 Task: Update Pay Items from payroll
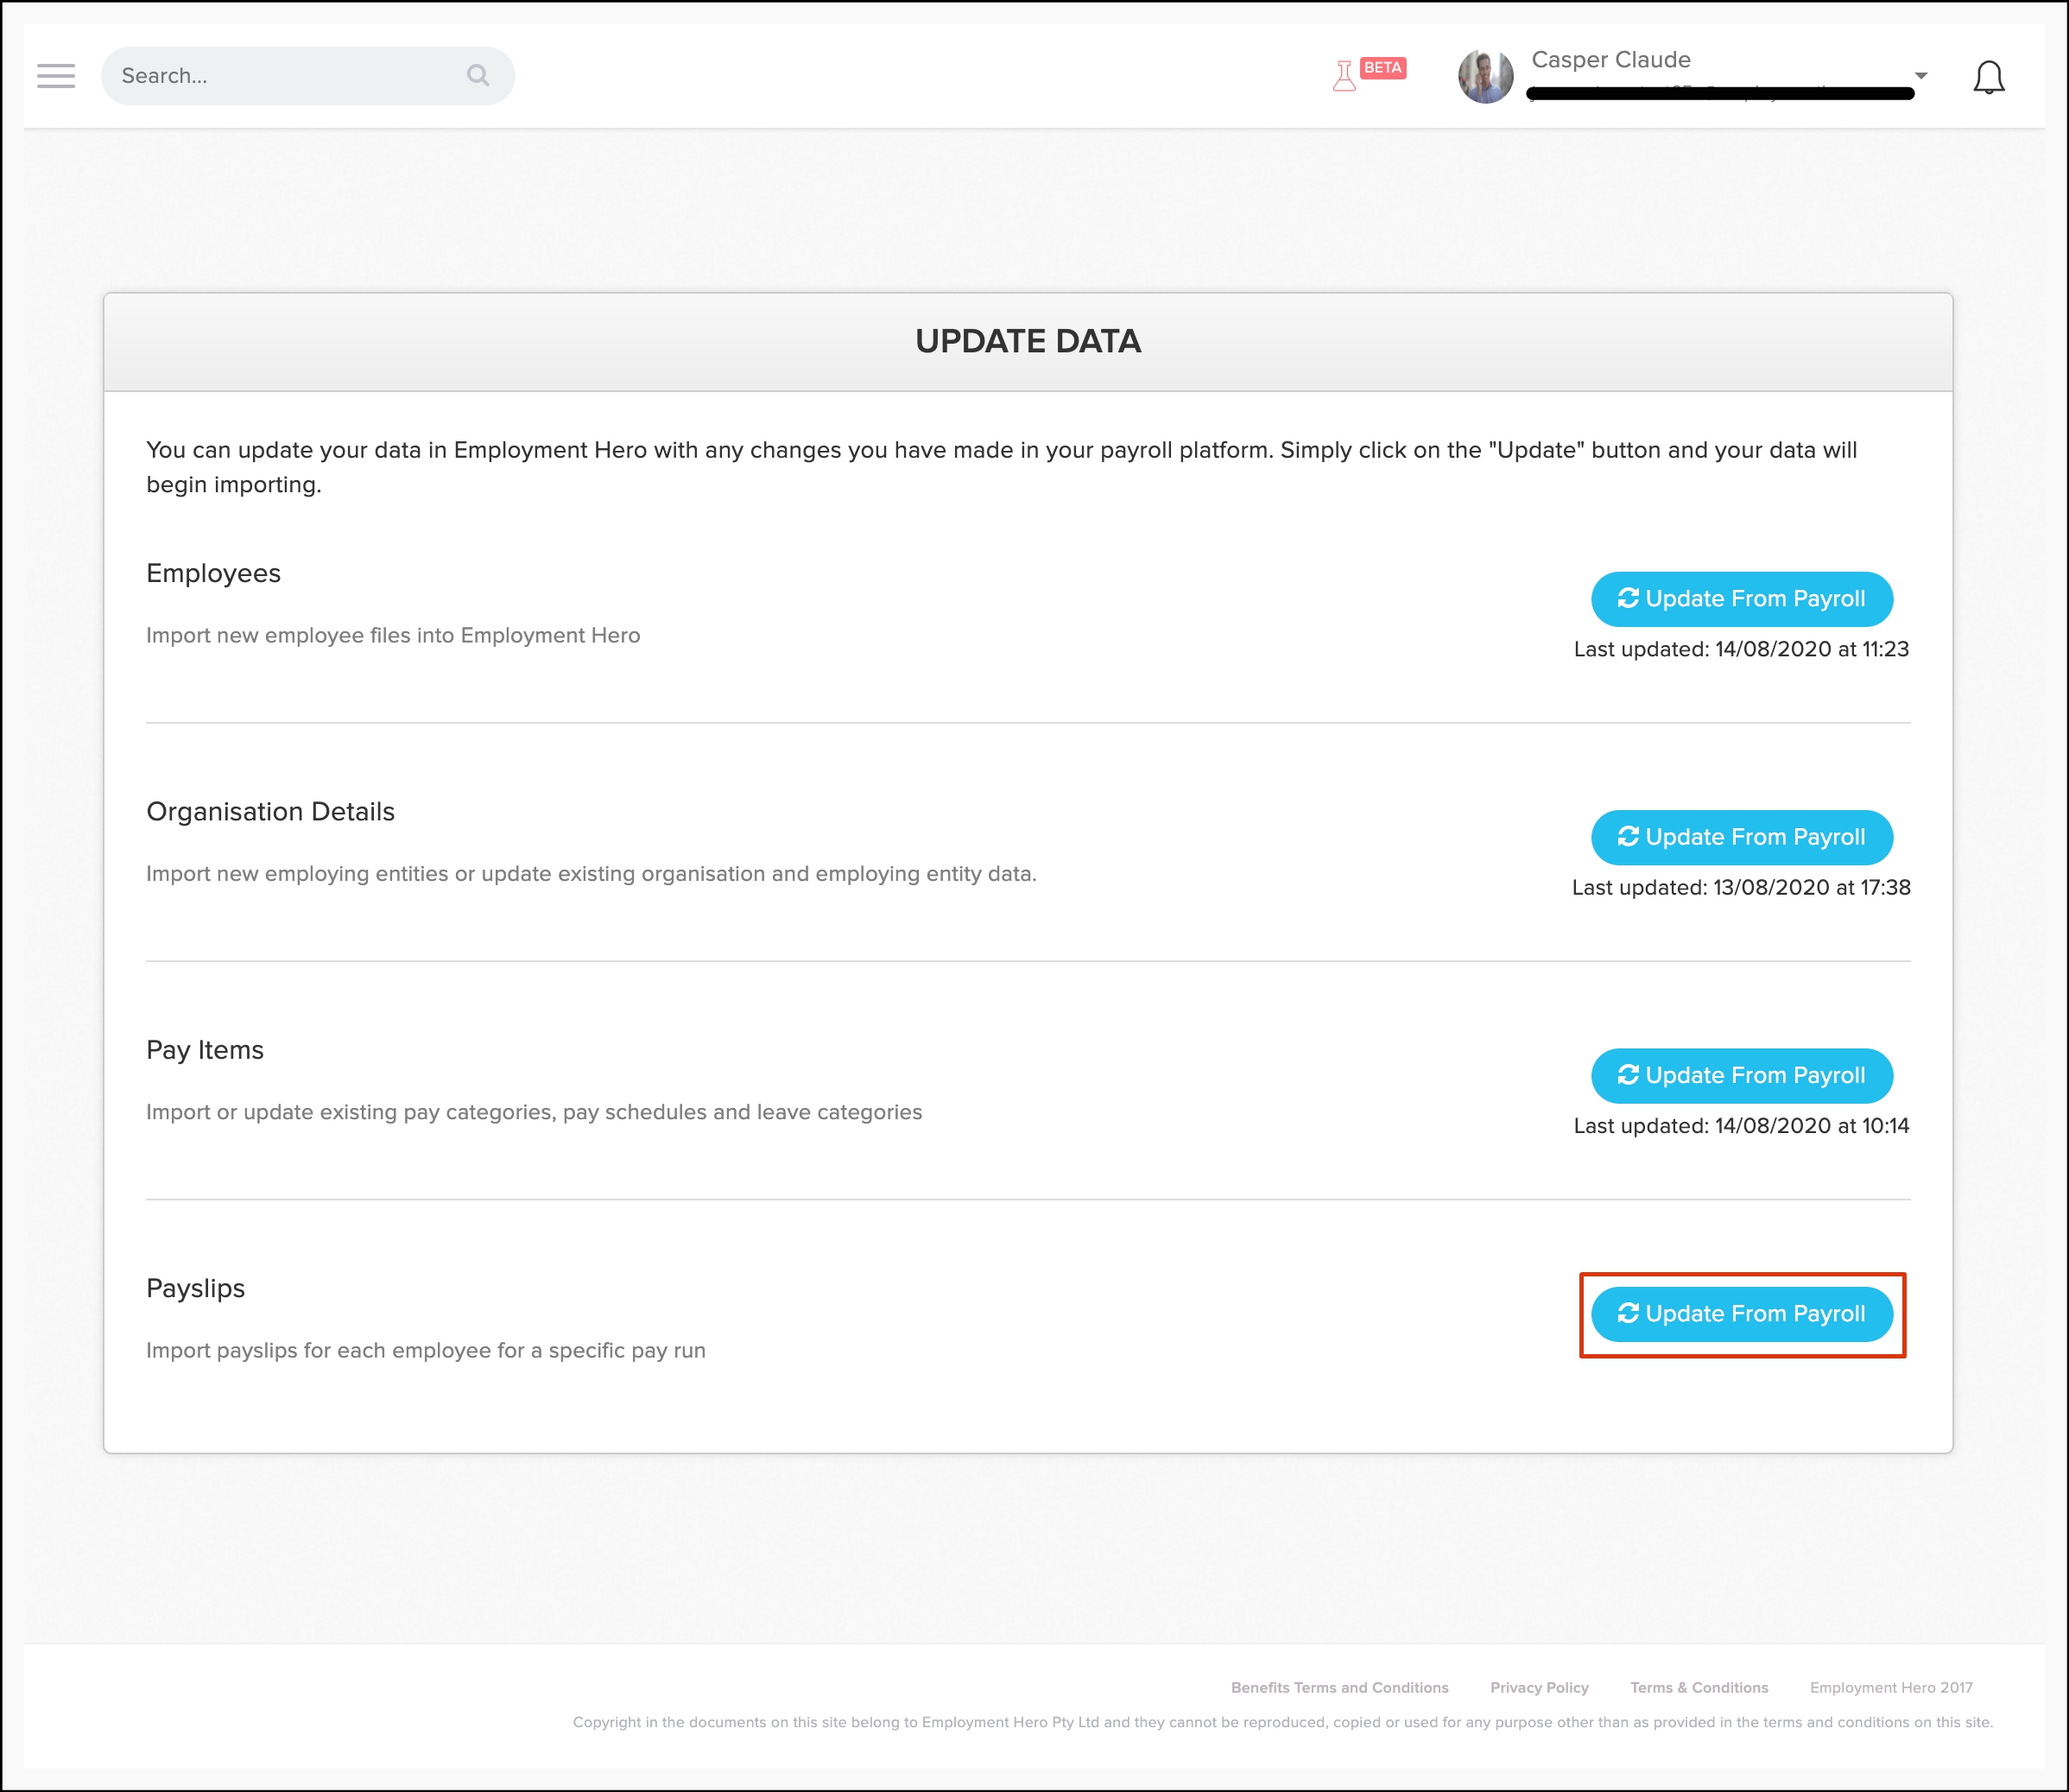(1741, 1075)
